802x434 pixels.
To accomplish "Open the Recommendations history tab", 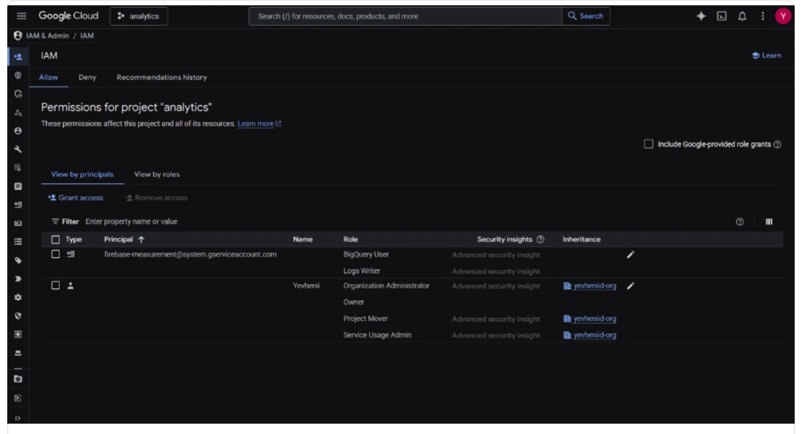I will [162, 77].
